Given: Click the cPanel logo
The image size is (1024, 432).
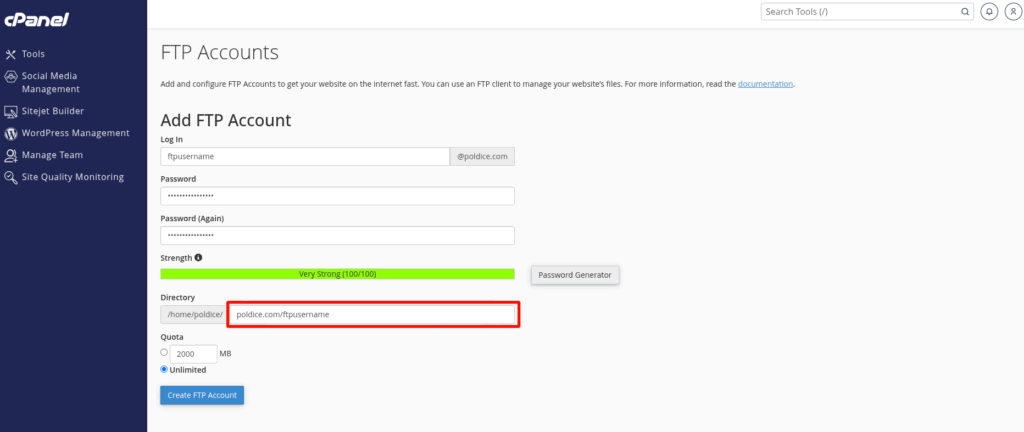Looking at the screenshot, I should coord(35,20).
